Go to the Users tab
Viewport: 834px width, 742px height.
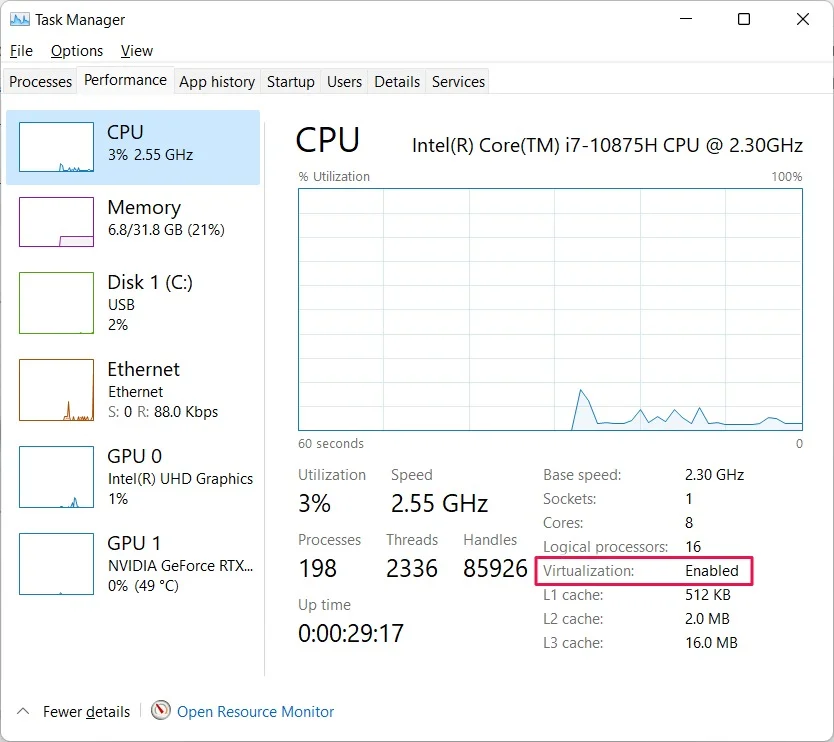coord(344,81)
